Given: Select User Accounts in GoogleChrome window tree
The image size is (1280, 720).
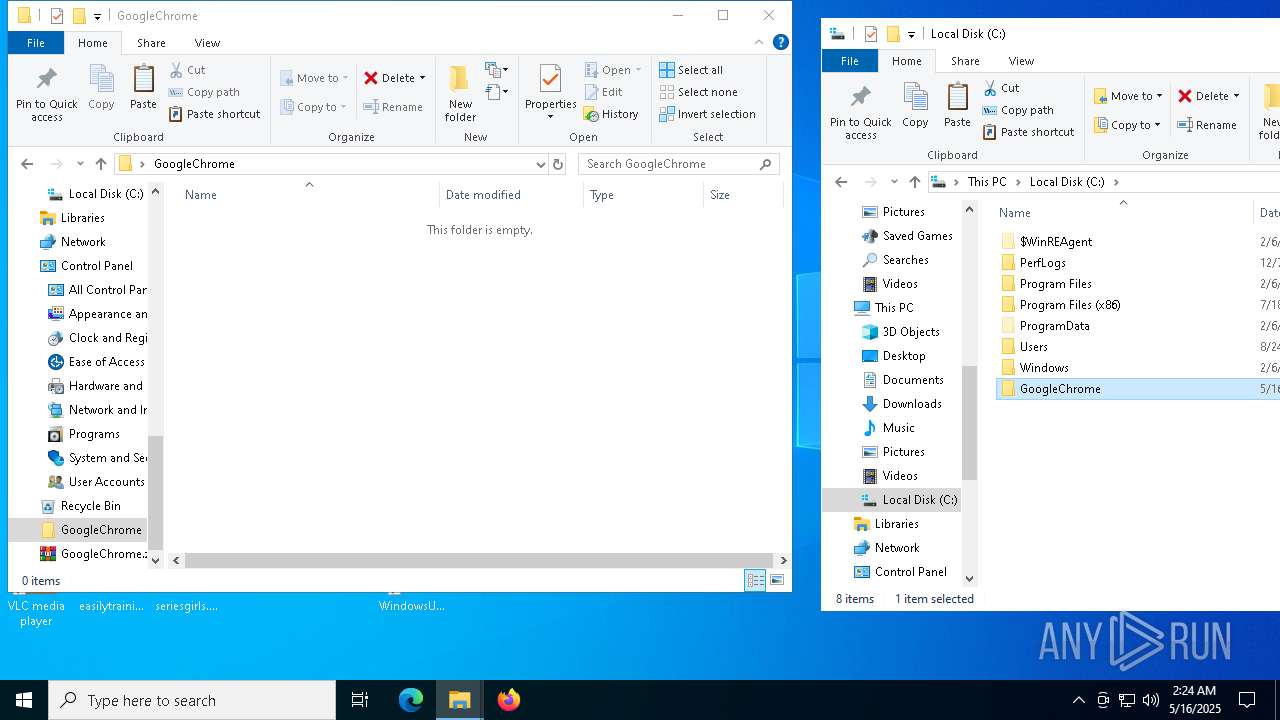Looking at the screenshot, I should point(106,482).
